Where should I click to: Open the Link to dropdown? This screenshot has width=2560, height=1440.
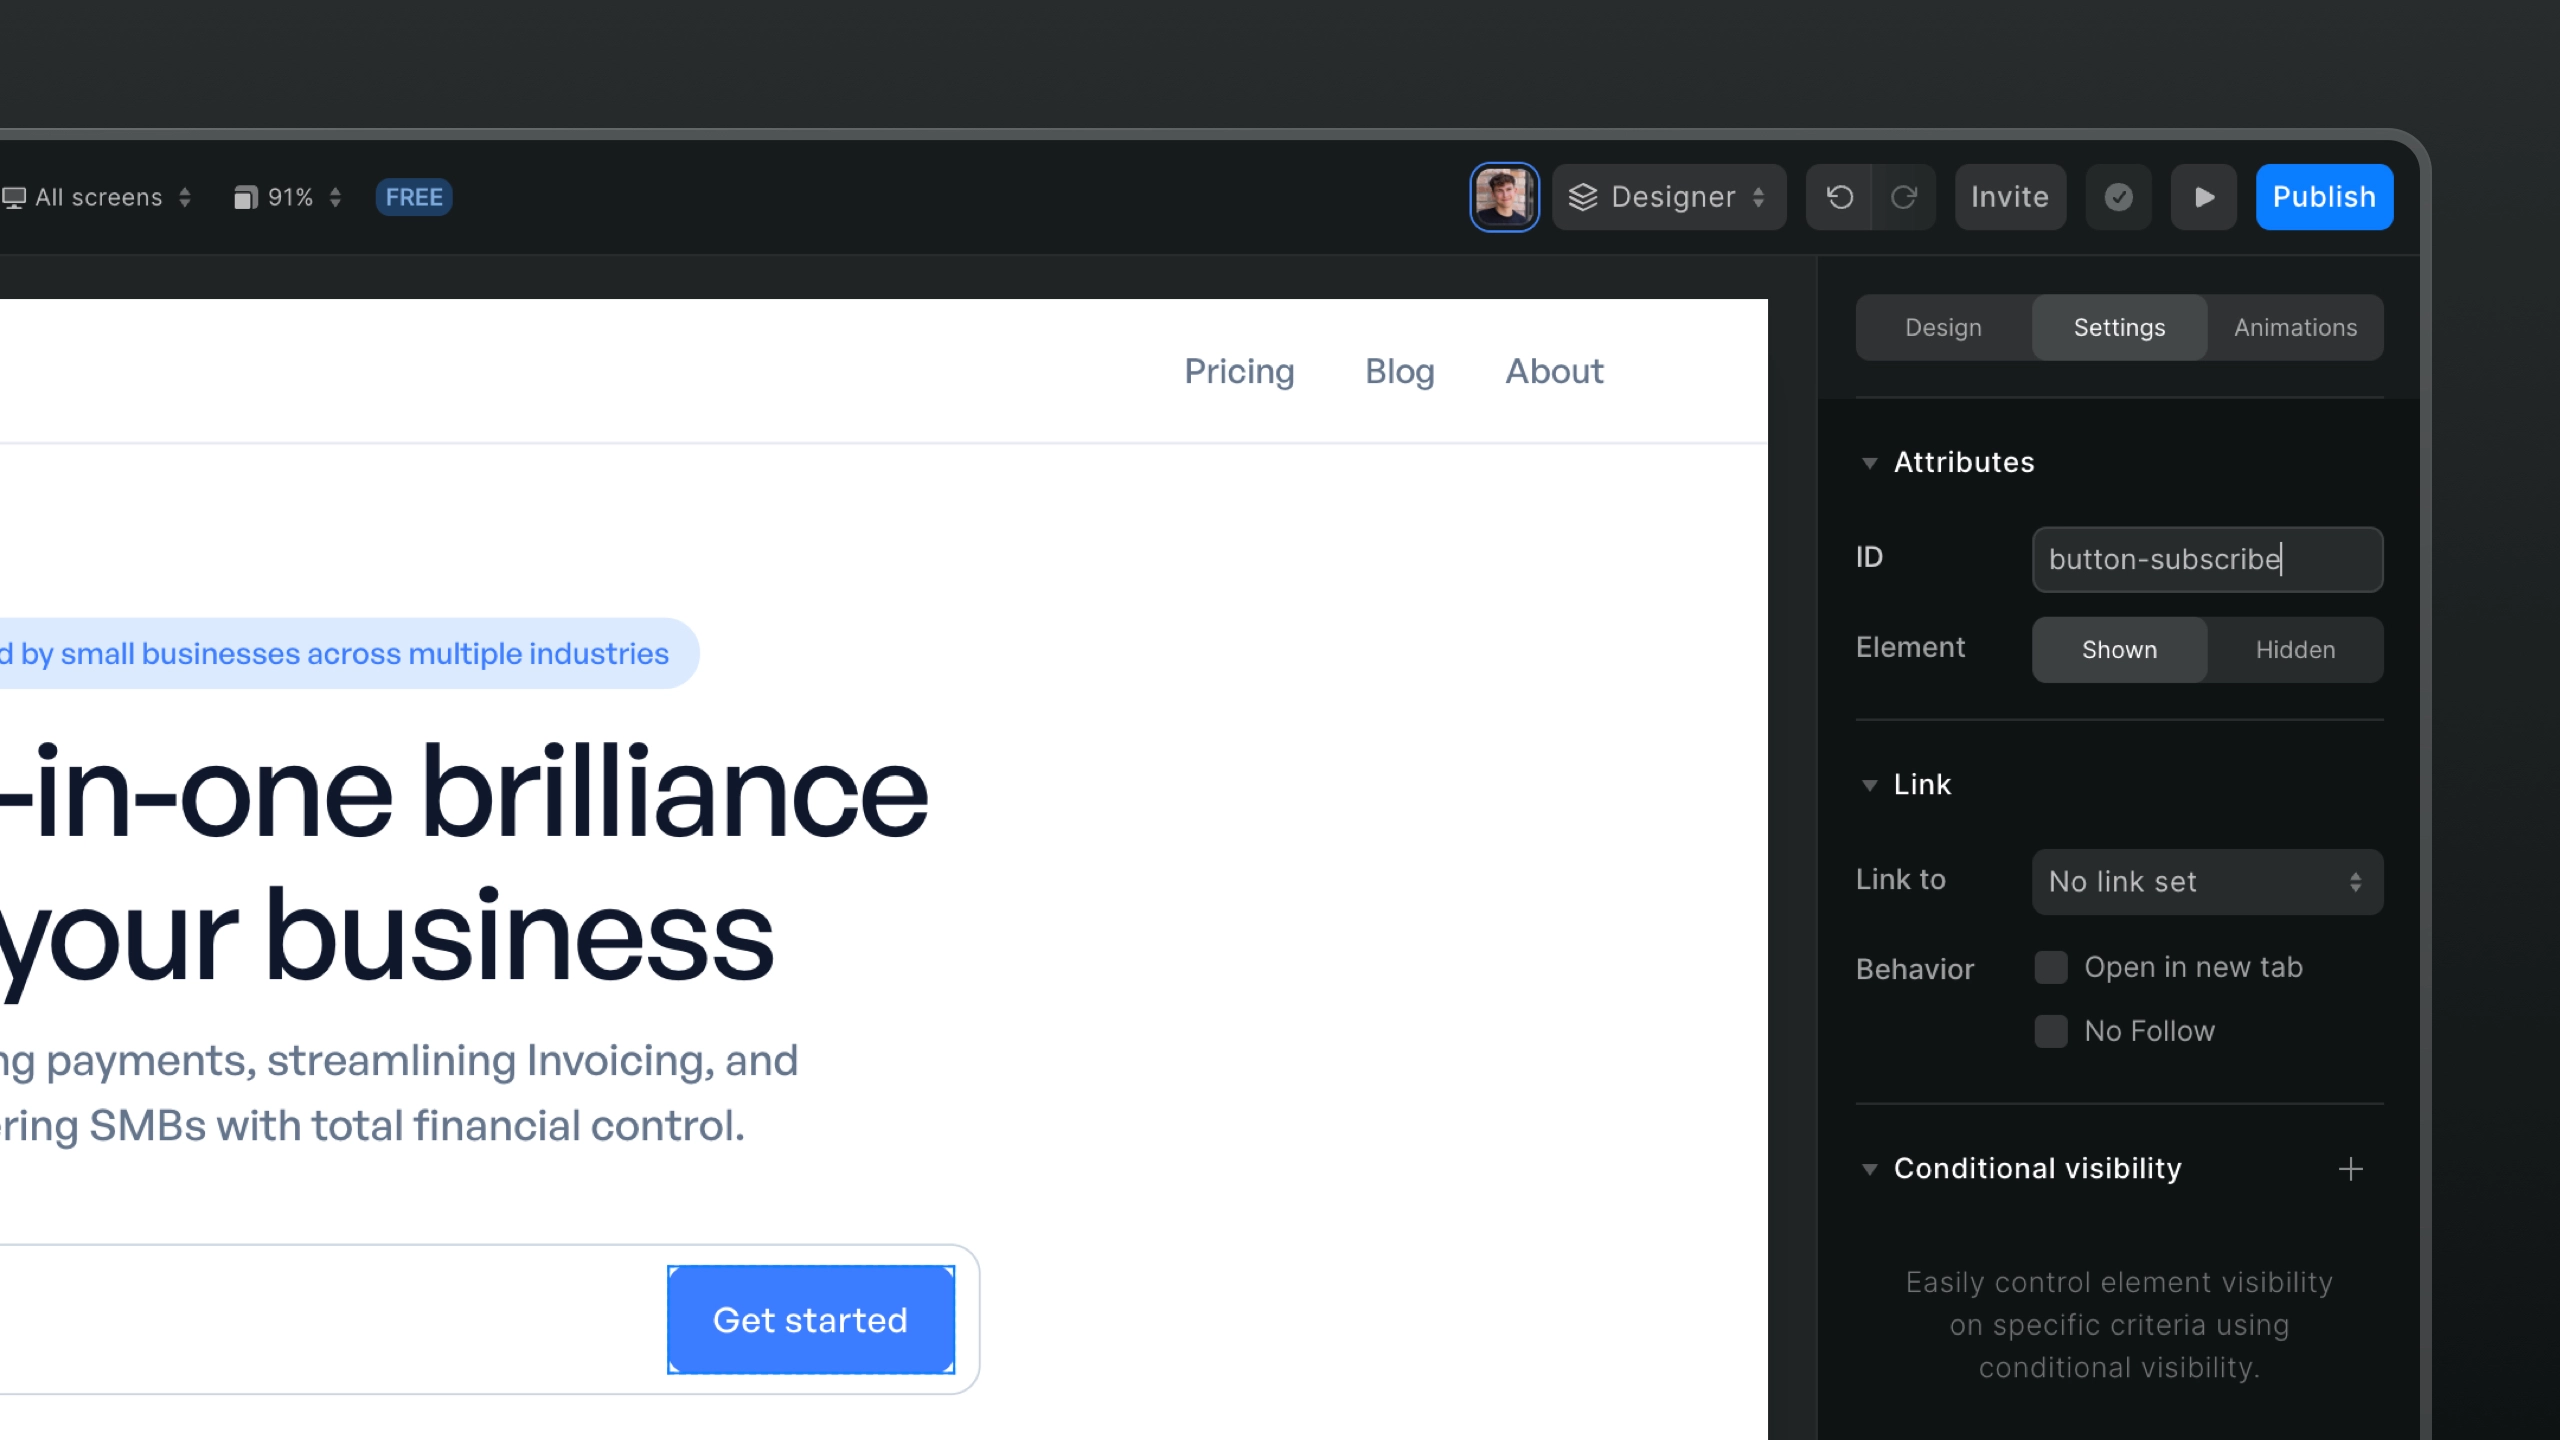(2207, 881)
